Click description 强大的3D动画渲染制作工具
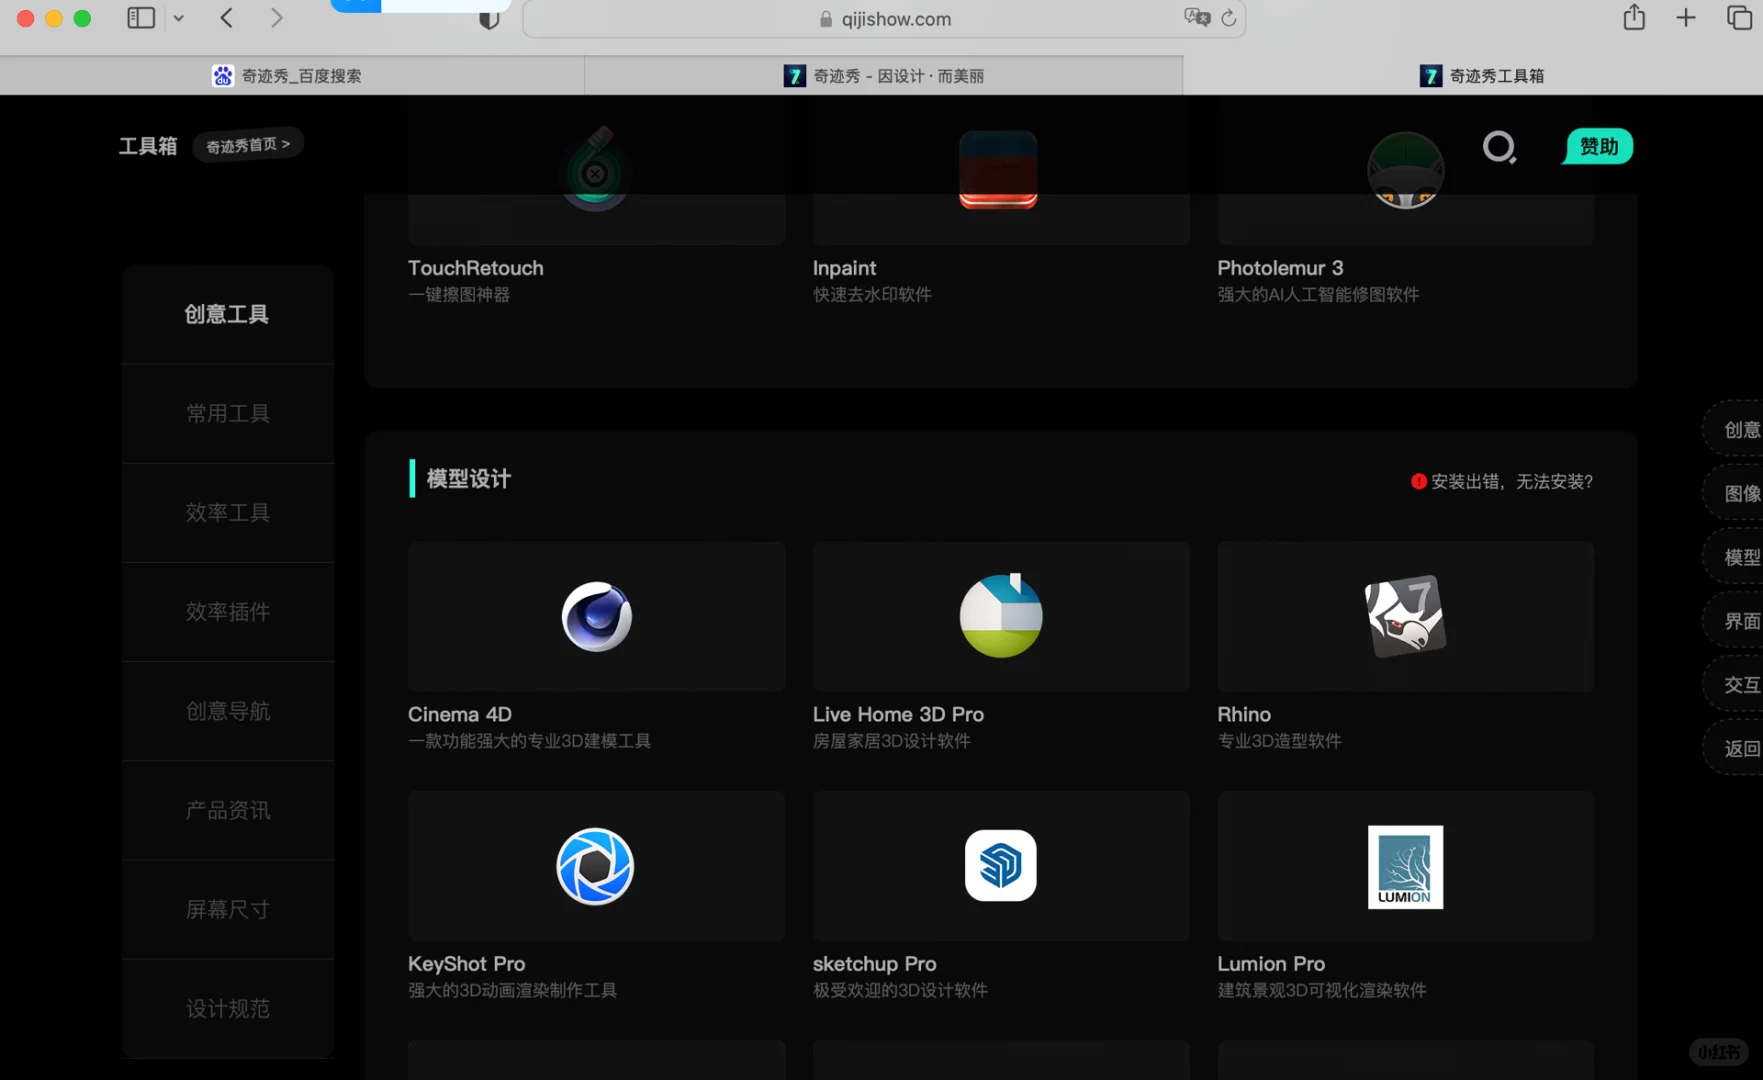The image size is (1763, 1080). (x=512, y=990)
